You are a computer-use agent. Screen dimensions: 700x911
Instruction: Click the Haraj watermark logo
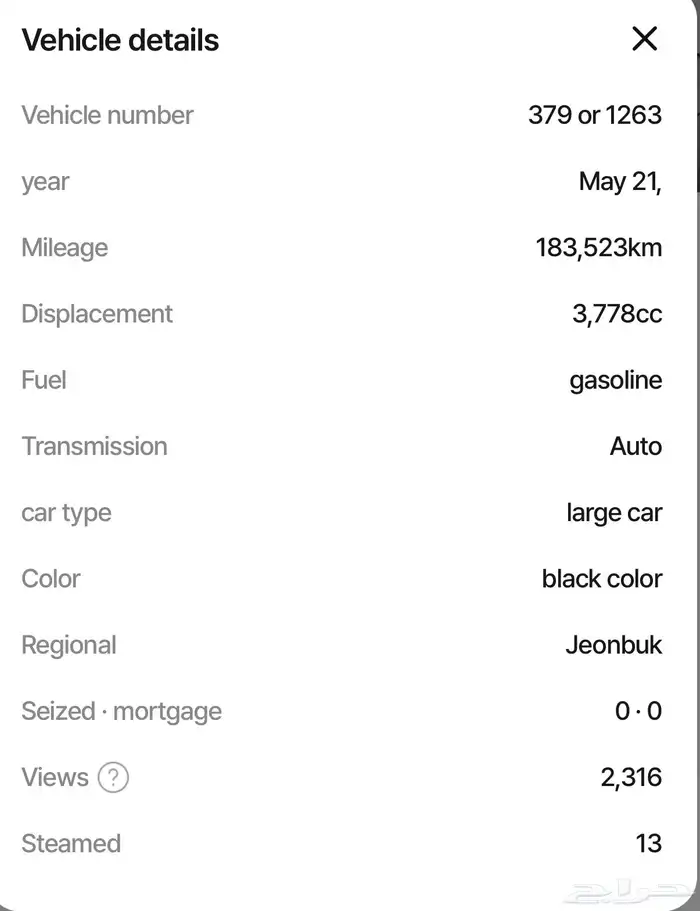click(x=630, y=890)
